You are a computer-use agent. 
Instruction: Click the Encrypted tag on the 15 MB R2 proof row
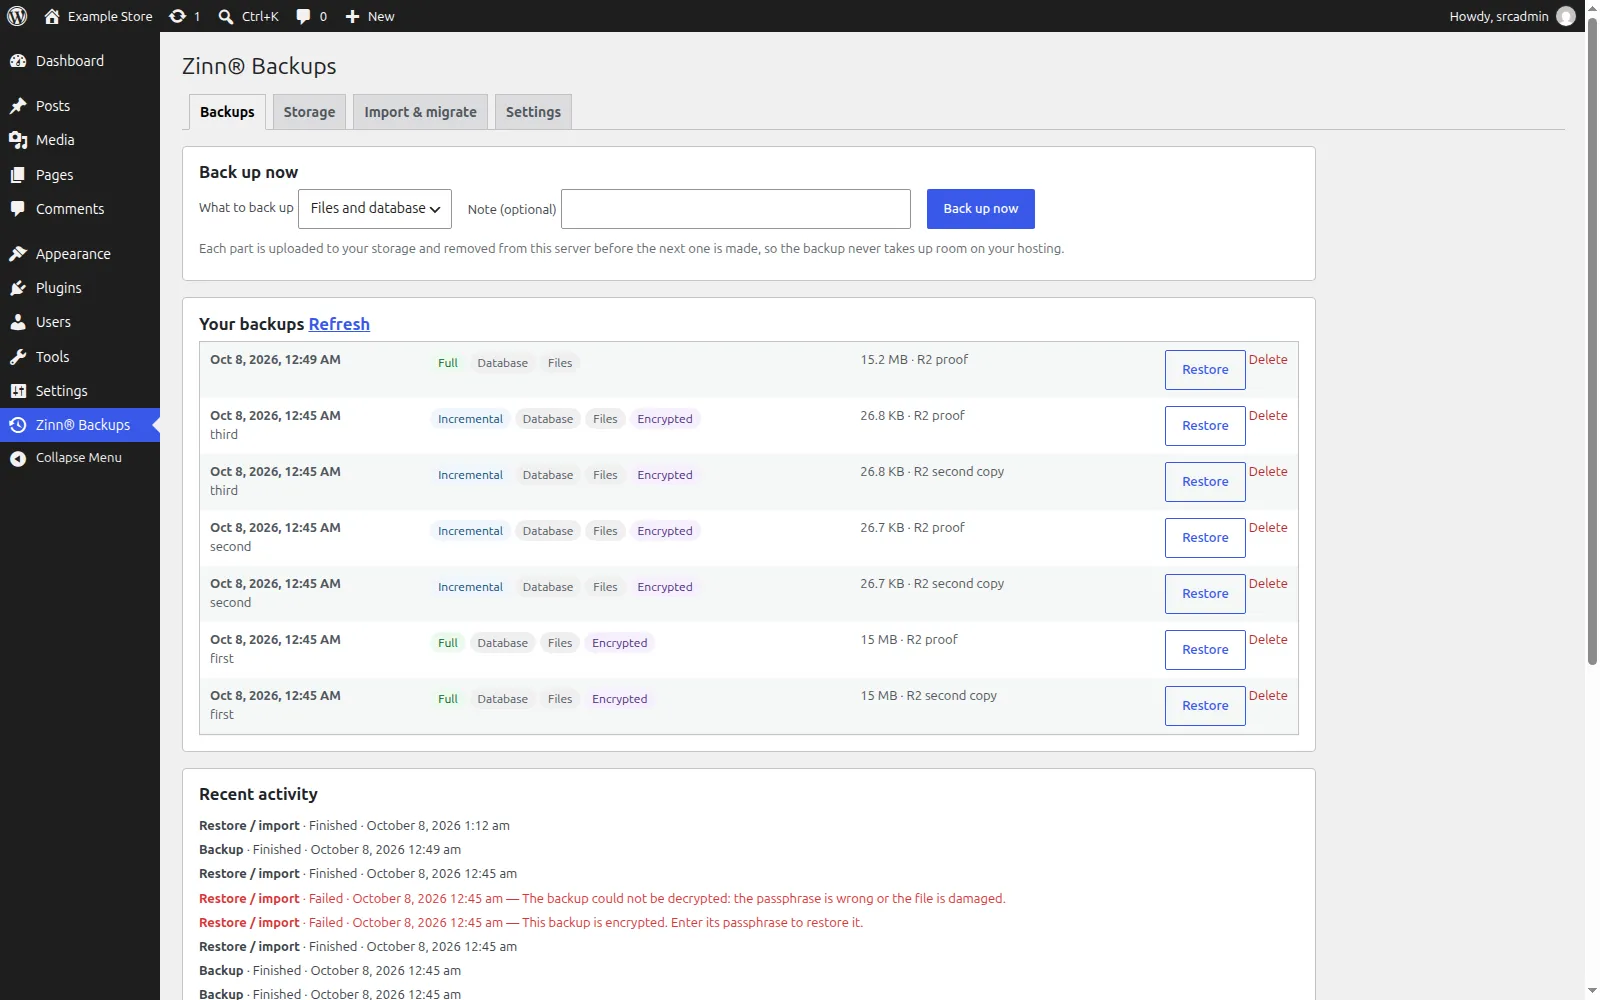coord(619,643)
